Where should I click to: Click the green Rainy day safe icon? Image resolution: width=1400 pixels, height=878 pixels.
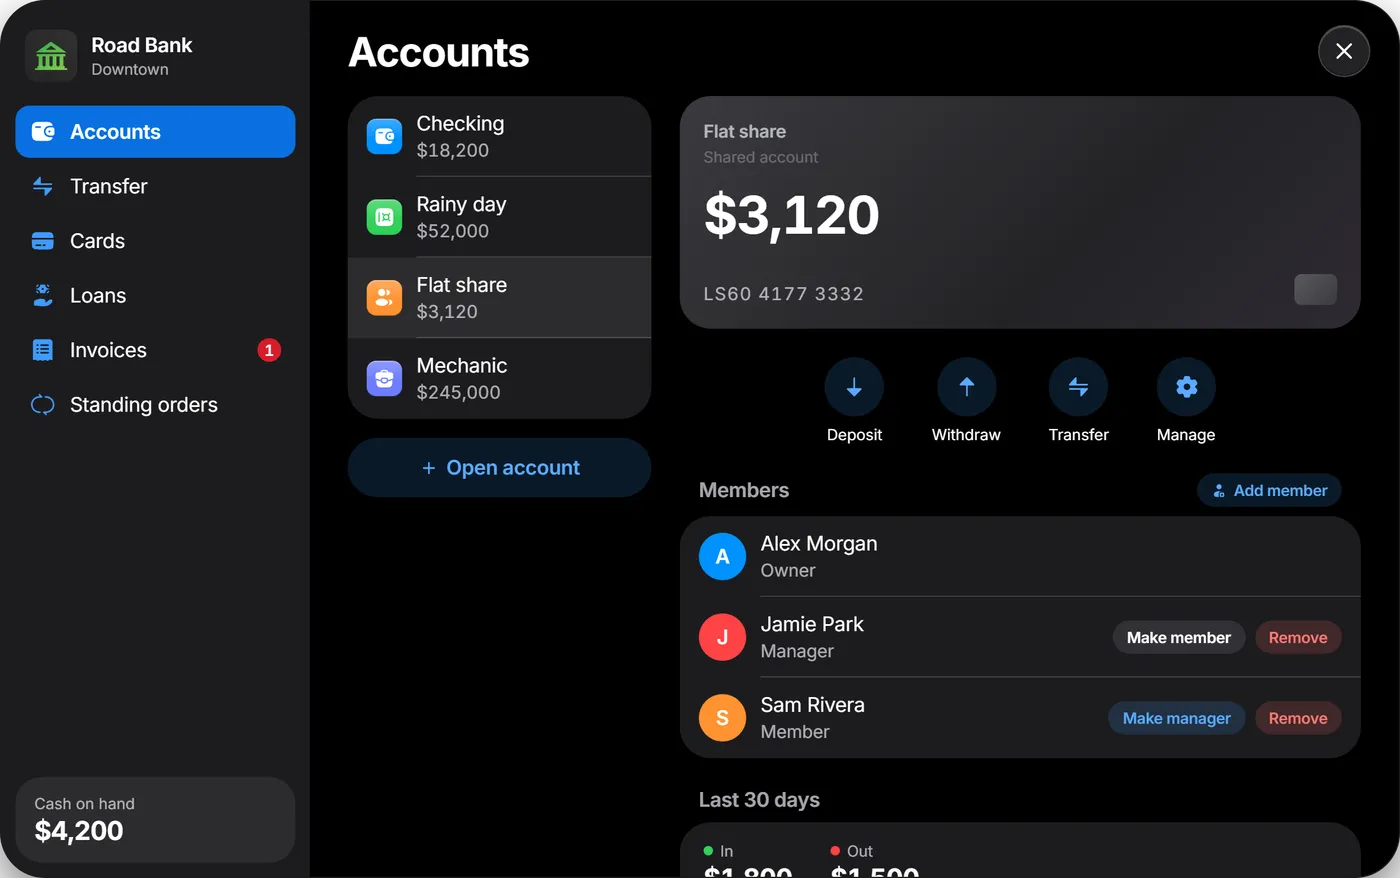(x=384, y=217)
